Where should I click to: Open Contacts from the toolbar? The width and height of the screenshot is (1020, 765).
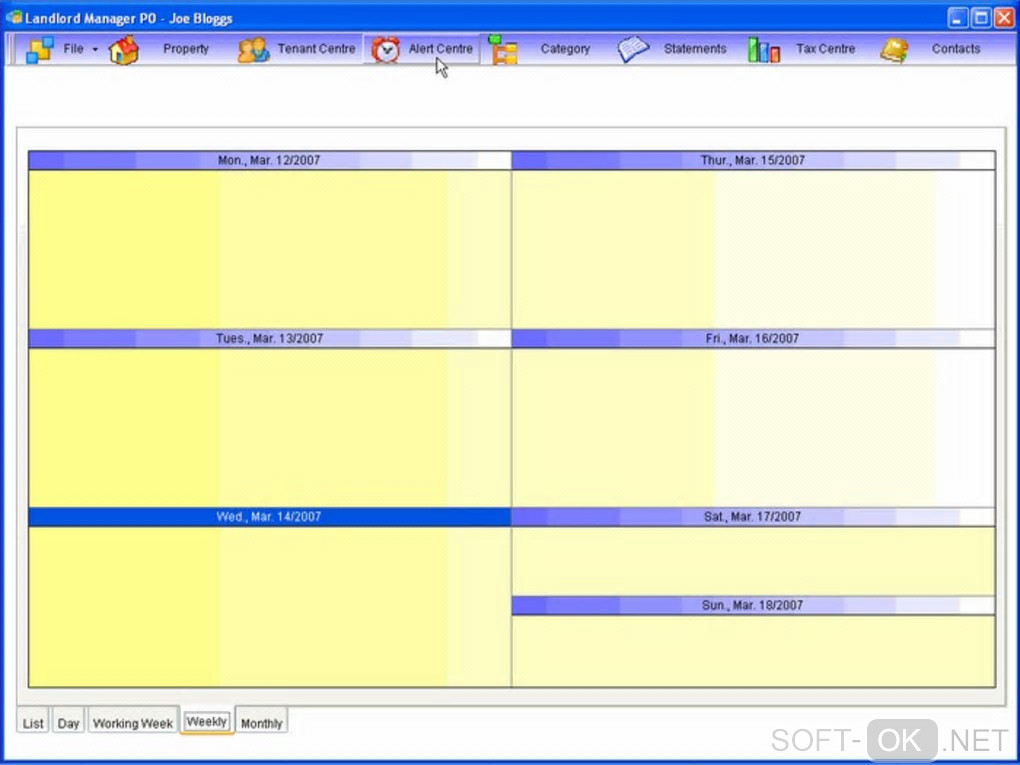click(x=956, y=49)
